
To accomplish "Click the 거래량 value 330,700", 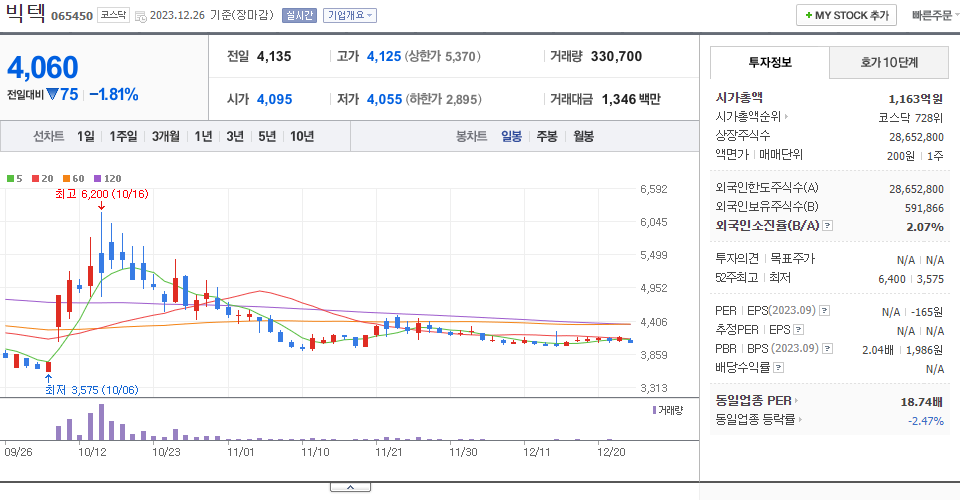I will (616, 56).
